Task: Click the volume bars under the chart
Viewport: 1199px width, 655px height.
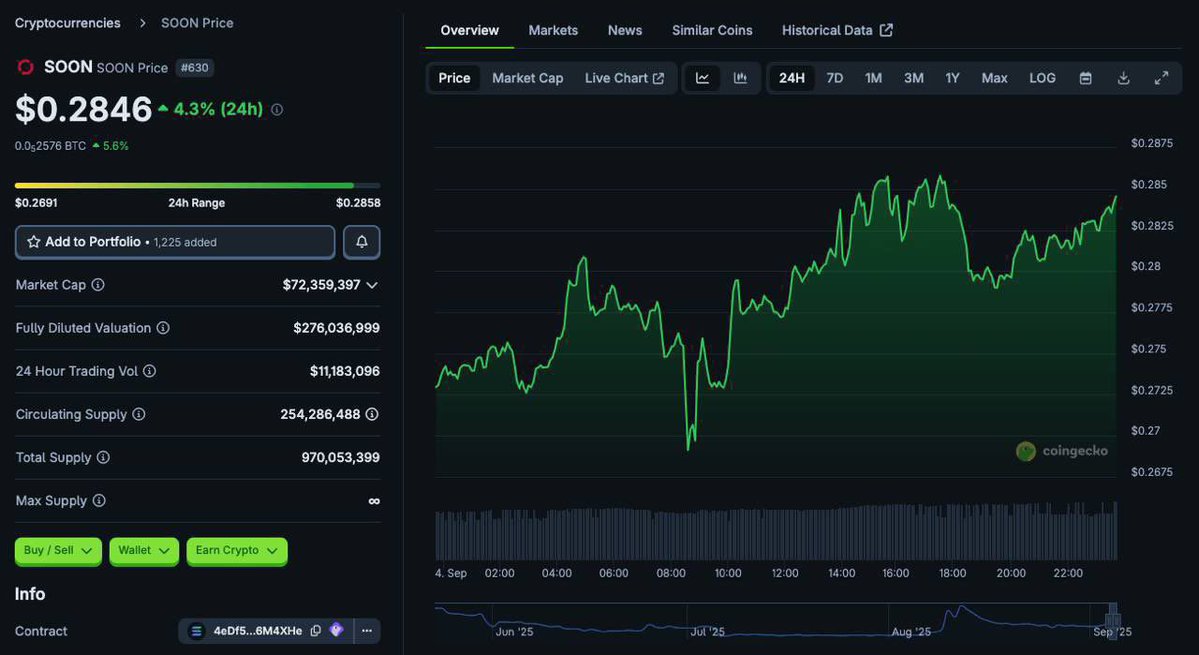Action: pos(775,531)
